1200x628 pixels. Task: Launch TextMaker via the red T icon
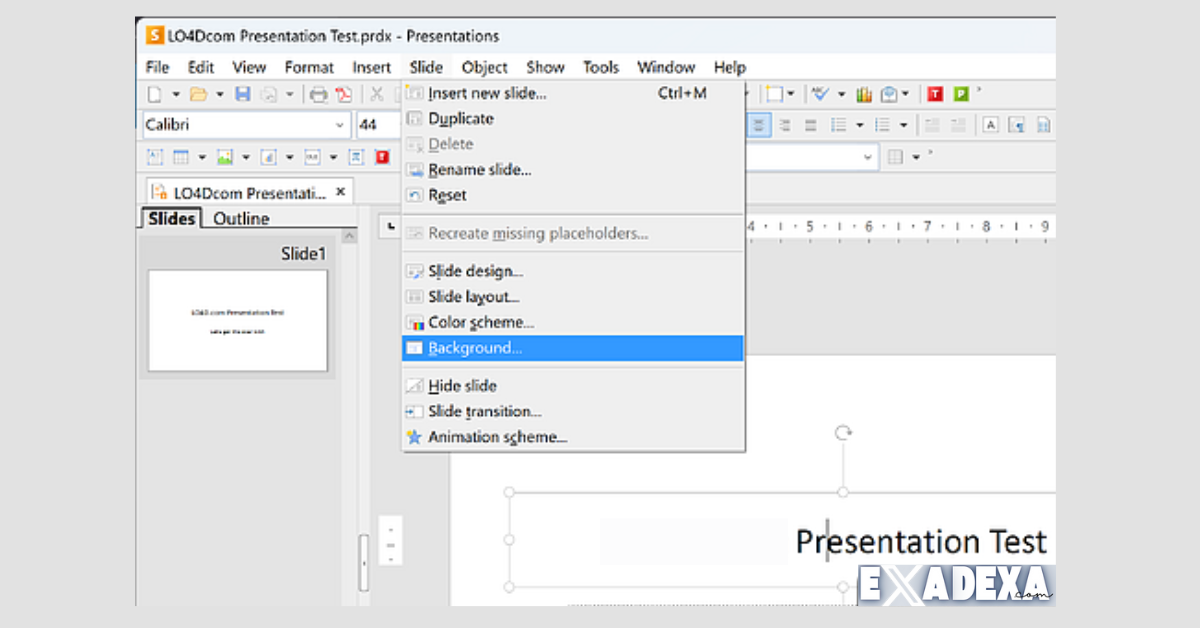[934, 93]
